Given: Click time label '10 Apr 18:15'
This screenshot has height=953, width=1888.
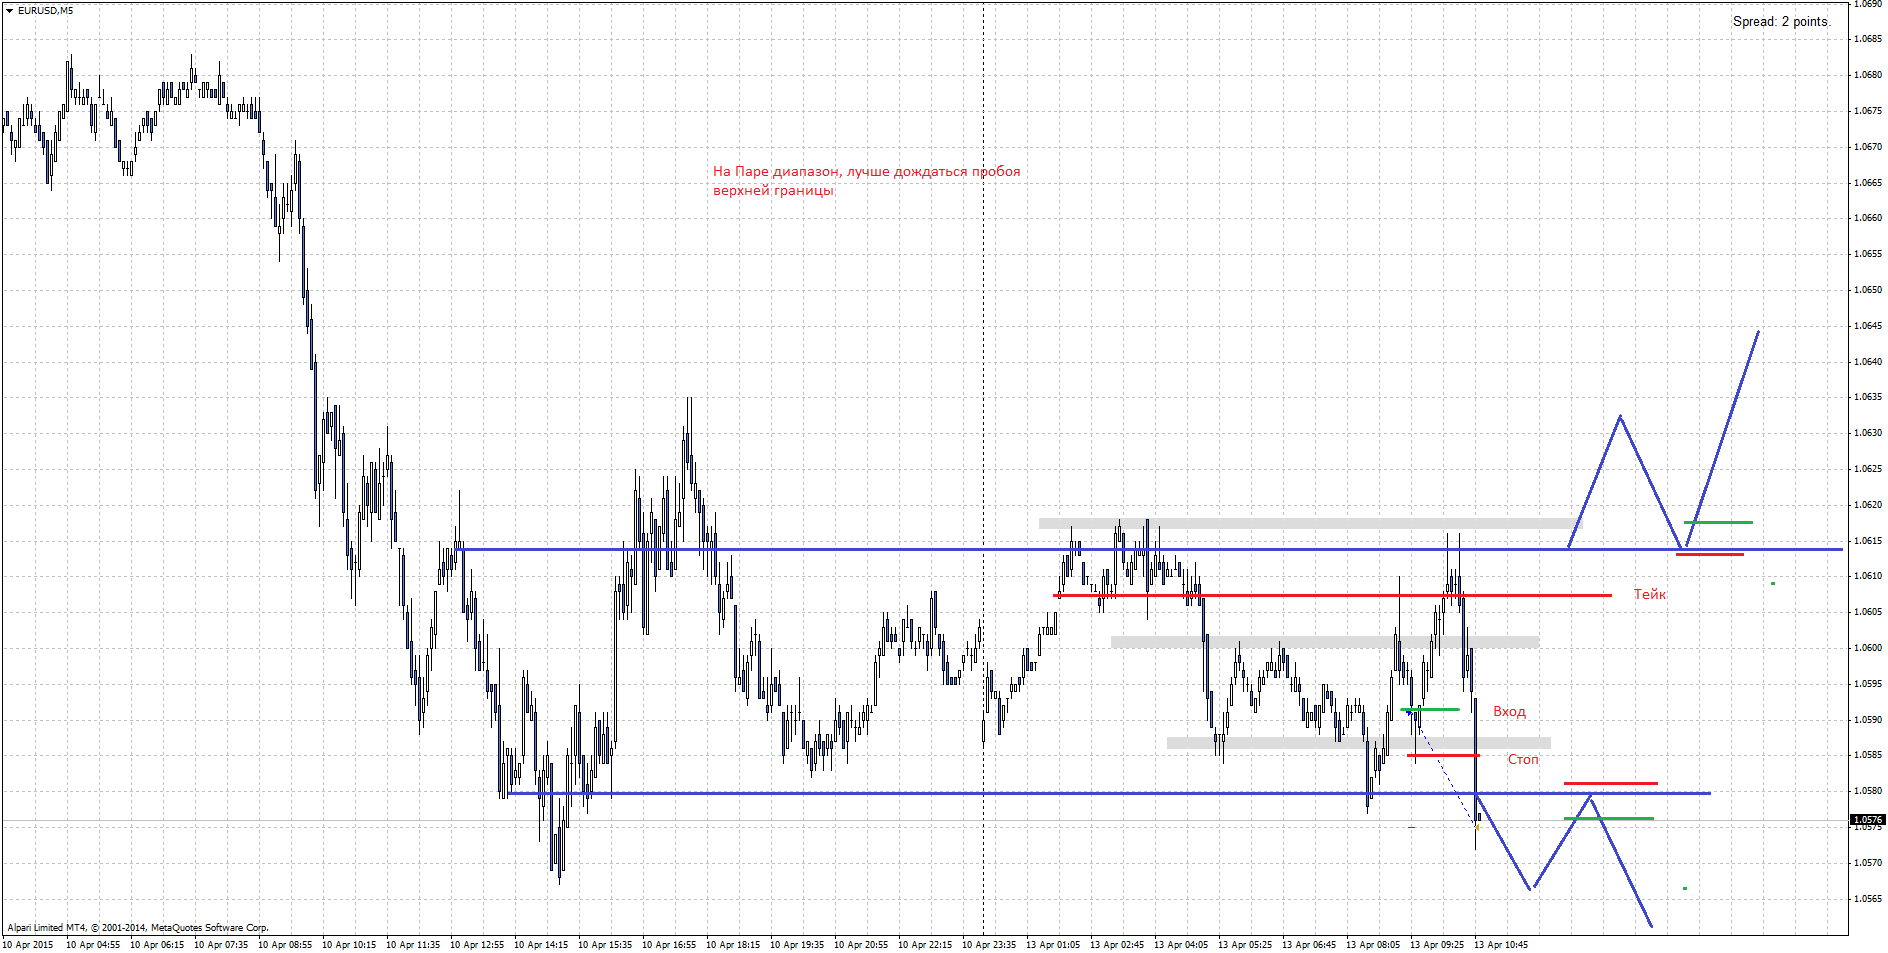Looking at the screenshot, I should pyautogui.click(x=733, y=944).
